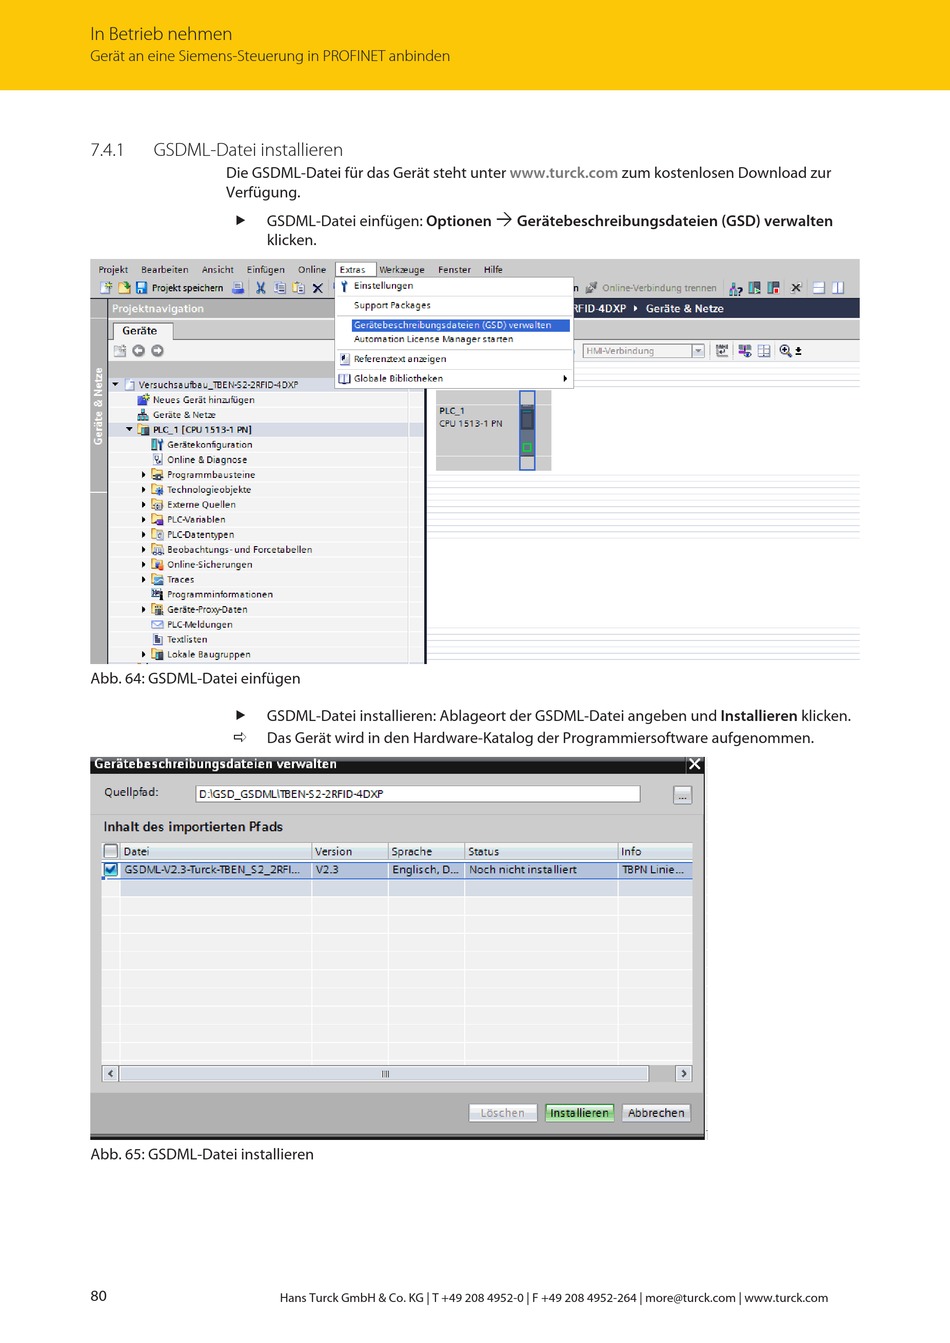The height and width of the screenshot is (1343, 950).
Task: Split editor area vertically icon
Action: [838, 288]
